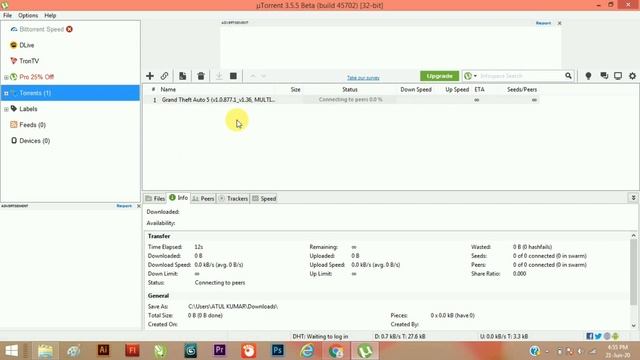
Task: Sort by Seeds/Peers column header
Action: coord(522,89)
